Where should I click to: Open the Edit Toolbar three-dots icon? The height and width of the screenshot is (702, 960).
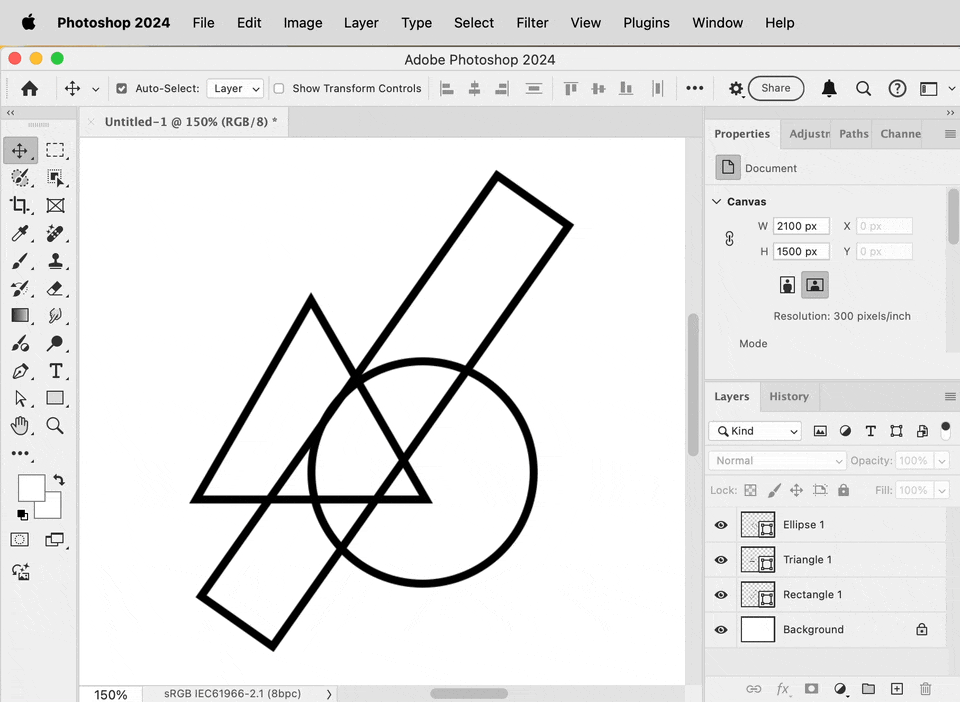20,454
